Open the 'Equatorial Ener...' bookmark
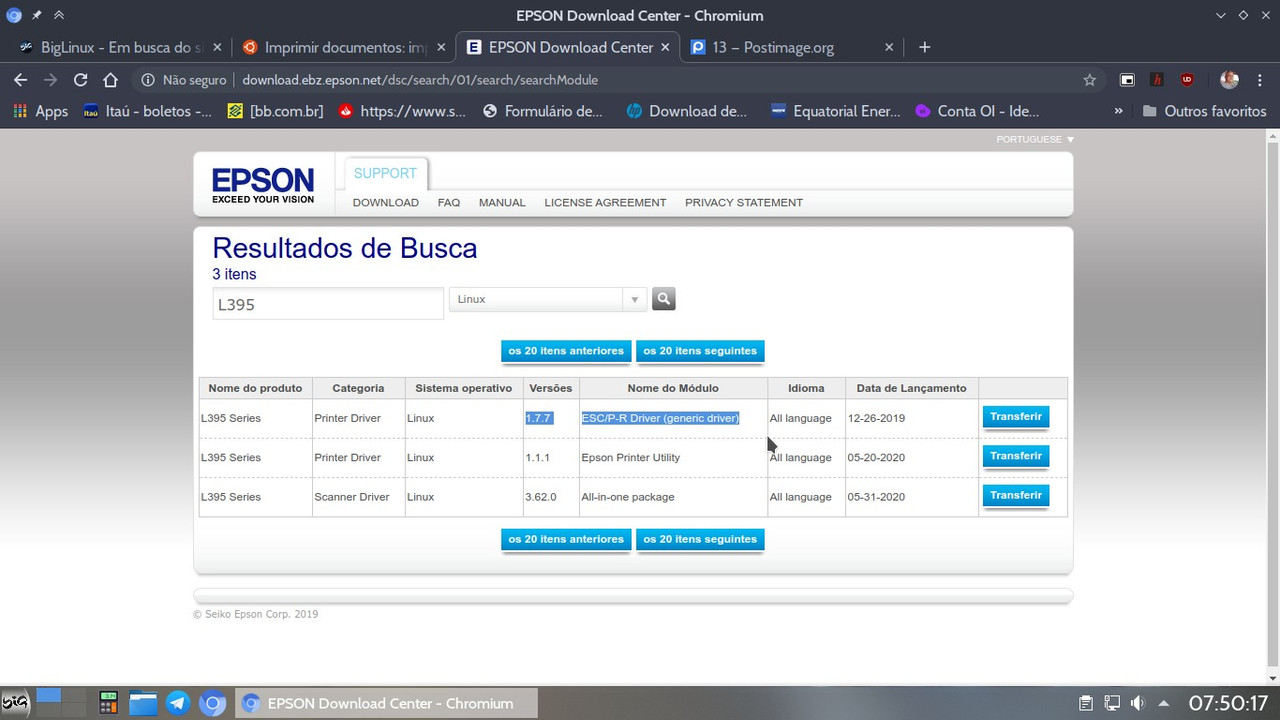Screen dimensions: 1280x720 (836, 111)
